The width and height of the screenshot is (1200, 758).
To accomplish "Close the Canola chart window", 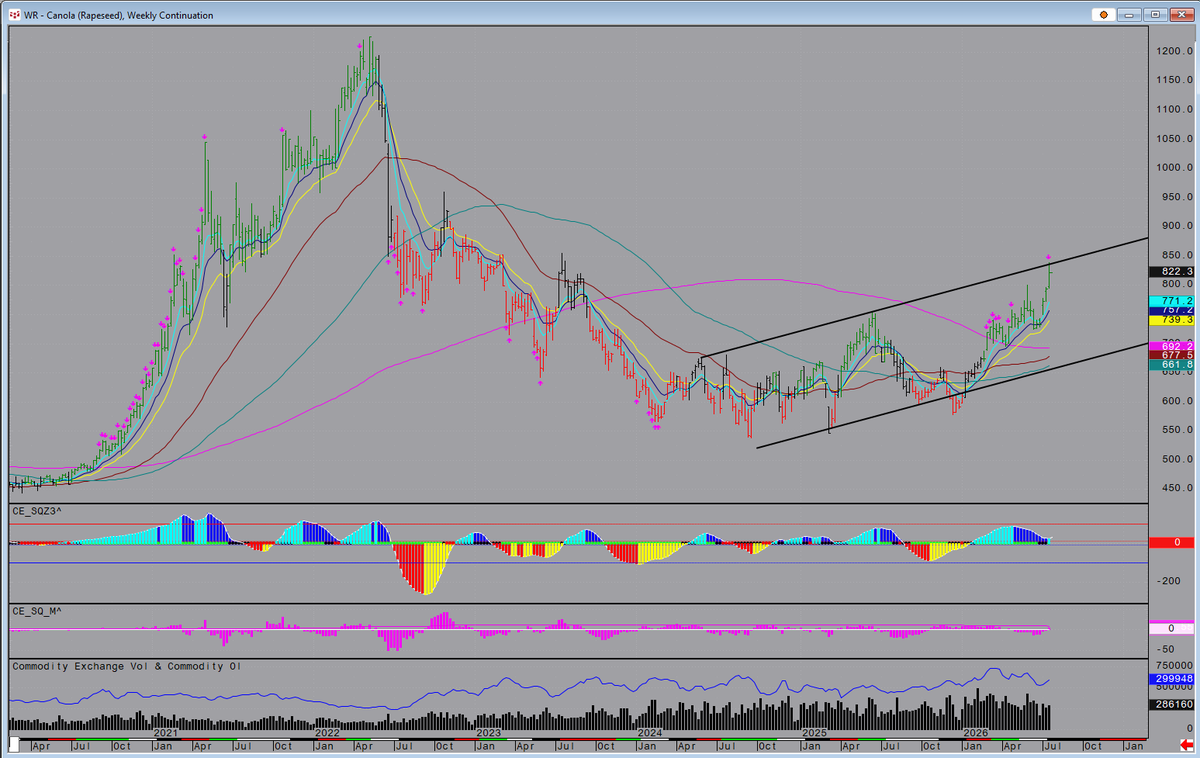I will (1180, 14).
